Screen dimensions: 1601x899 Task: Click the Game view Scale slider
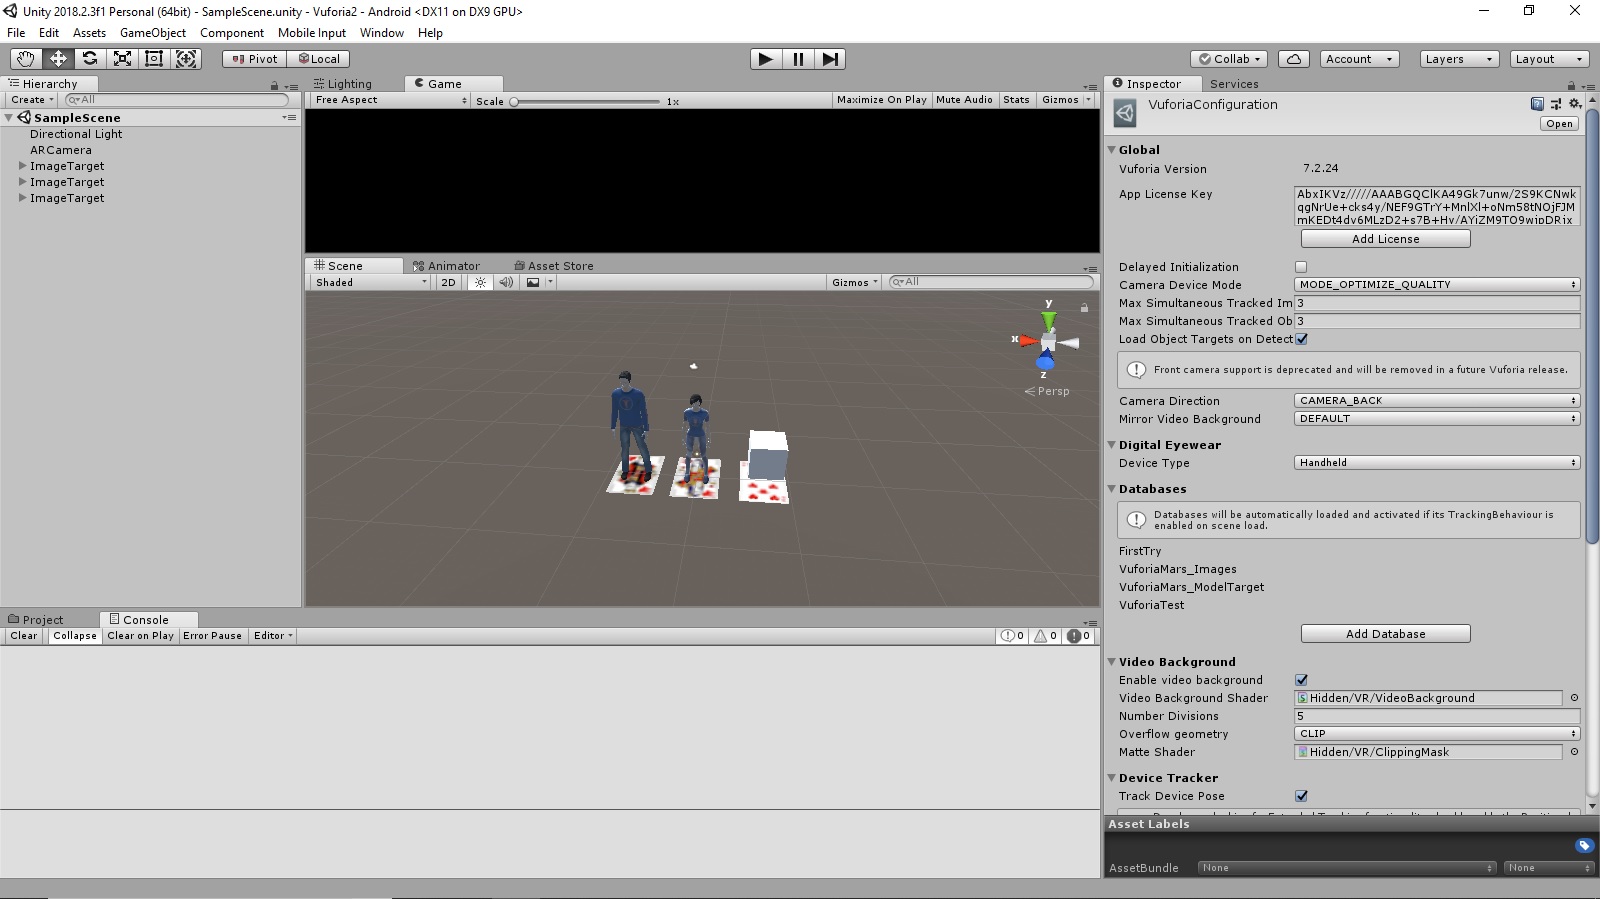tap(586, 101)
